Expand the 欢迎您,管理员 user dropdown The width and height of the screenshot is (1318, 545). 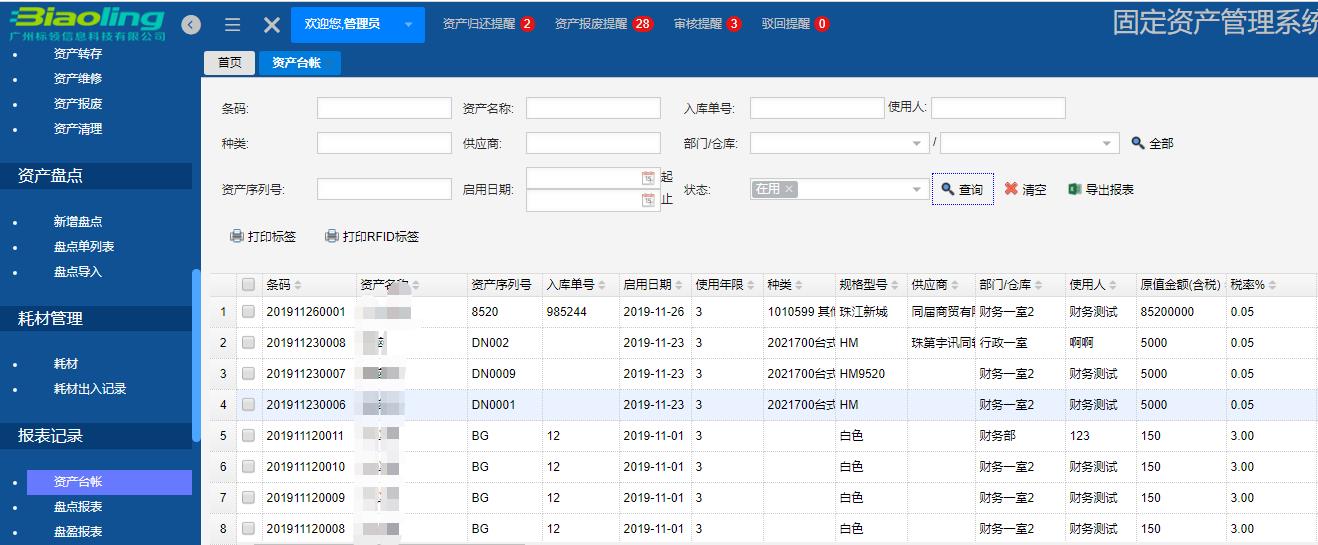pyautogui.click(x=408, y=24)
